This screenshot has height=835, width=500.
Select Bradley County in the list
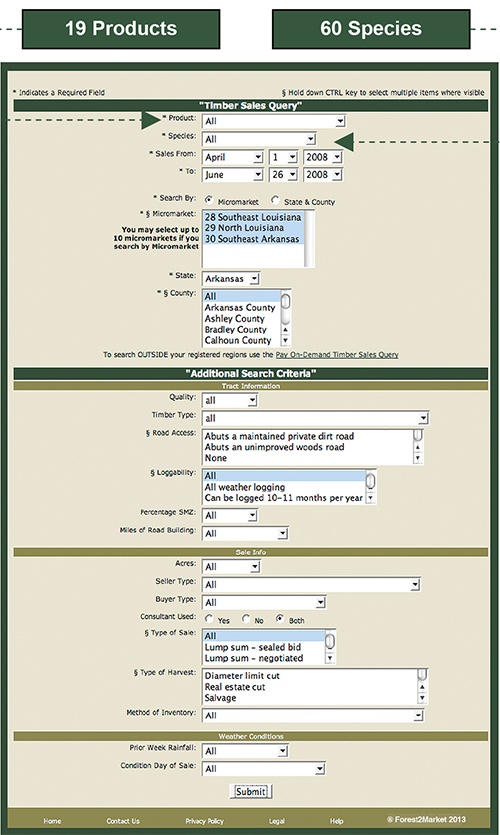point(242,330)
